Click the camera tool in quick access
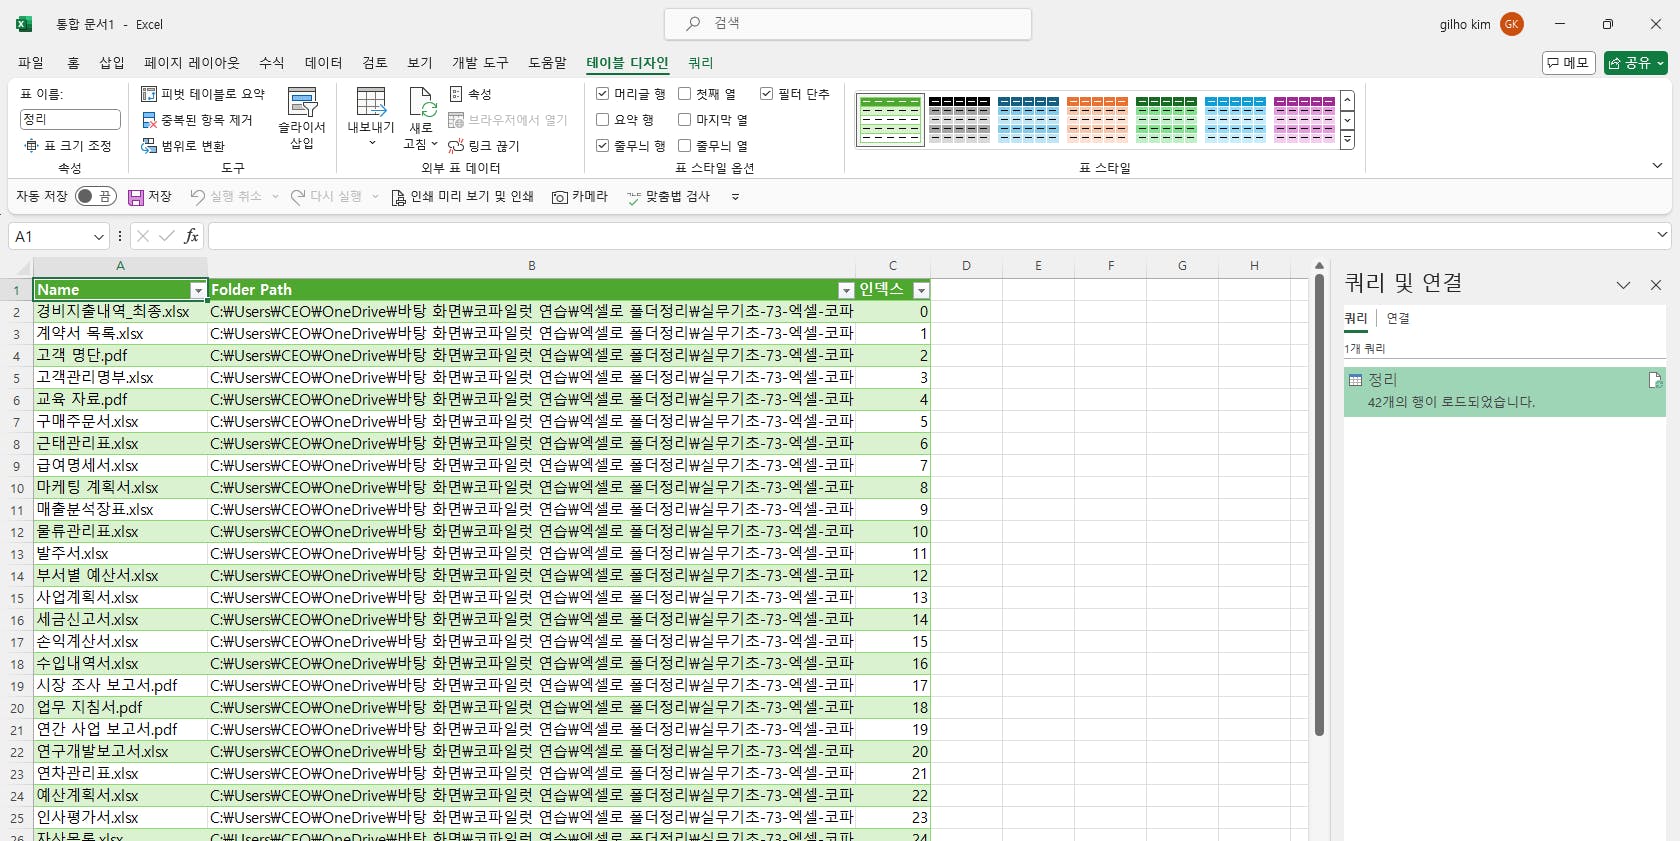 click(x=580, y=197)
